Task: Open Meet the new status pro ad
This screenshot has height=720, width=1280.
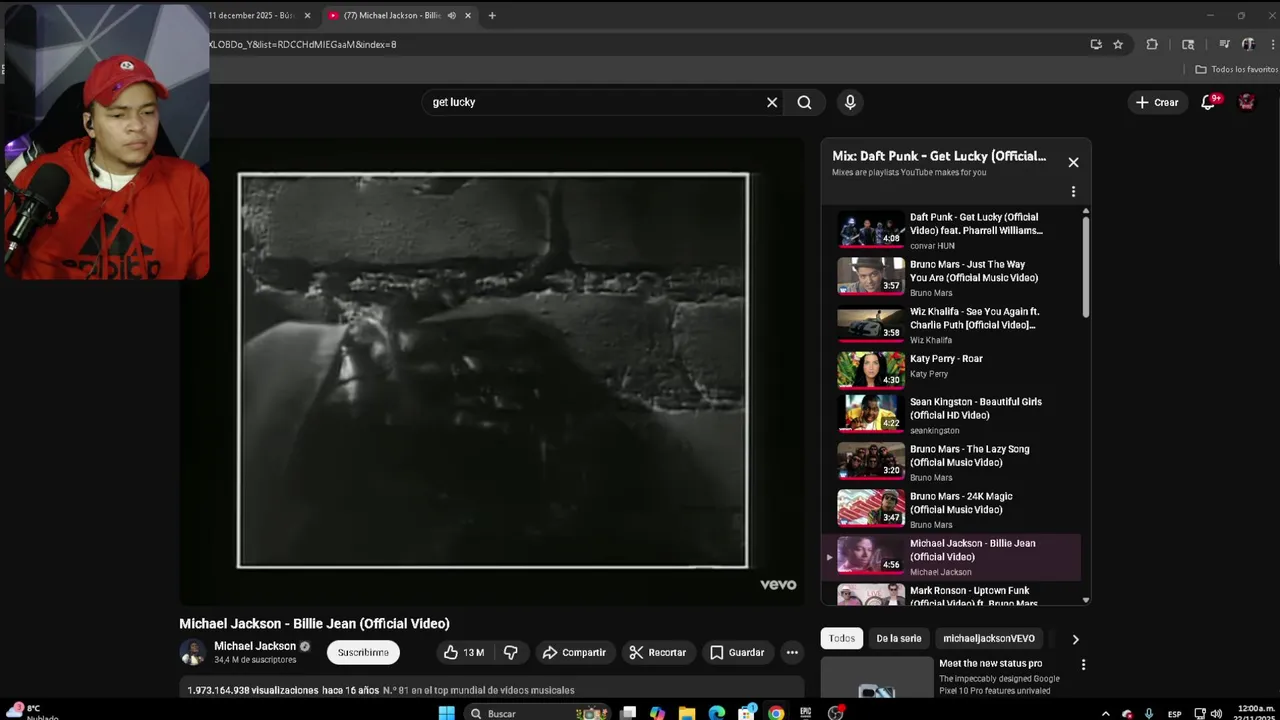Action: [990, 663]
